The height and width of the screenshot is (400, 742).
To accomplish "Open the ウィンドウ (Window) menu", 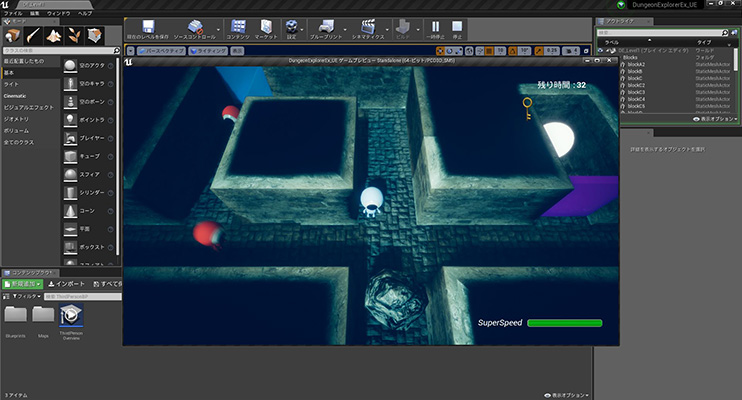I will pyautogui.click(x=59, y=13).
